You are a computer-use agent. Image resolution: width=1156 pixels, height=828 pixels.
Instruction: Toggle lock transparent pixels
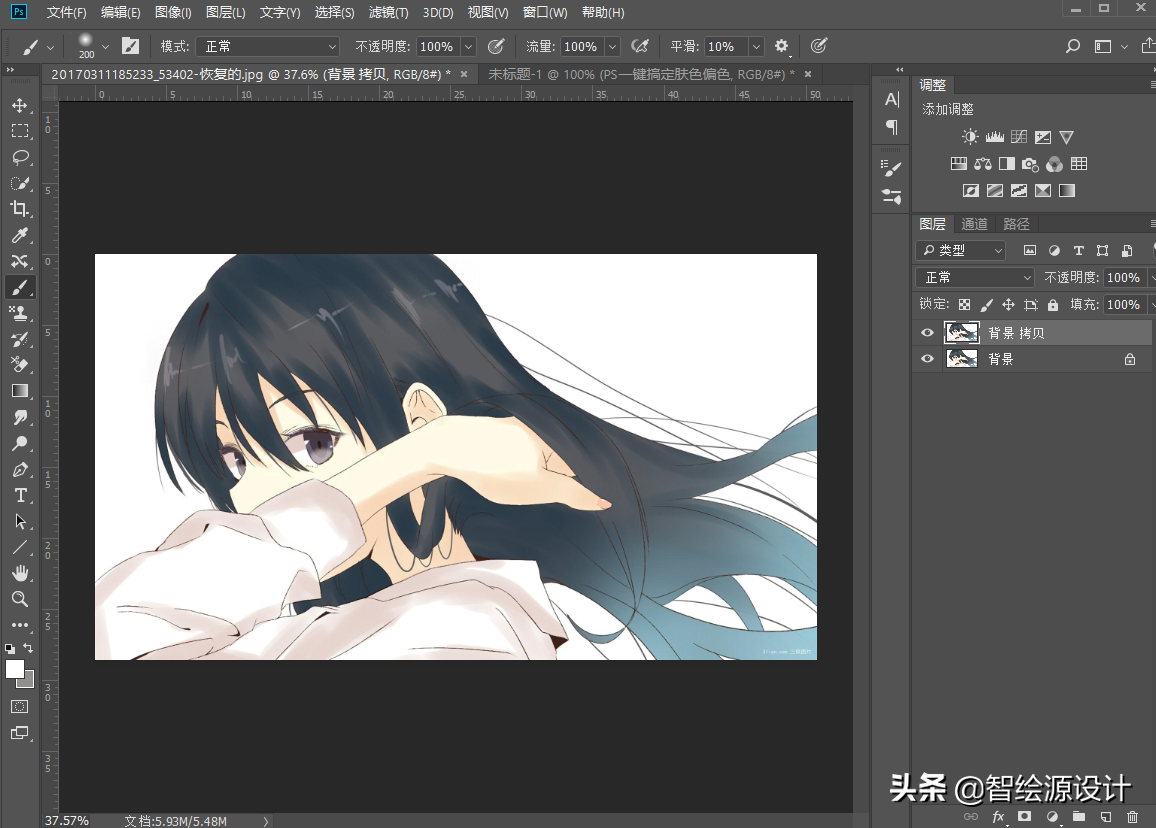pyautogui.click(x=964, y=305)
